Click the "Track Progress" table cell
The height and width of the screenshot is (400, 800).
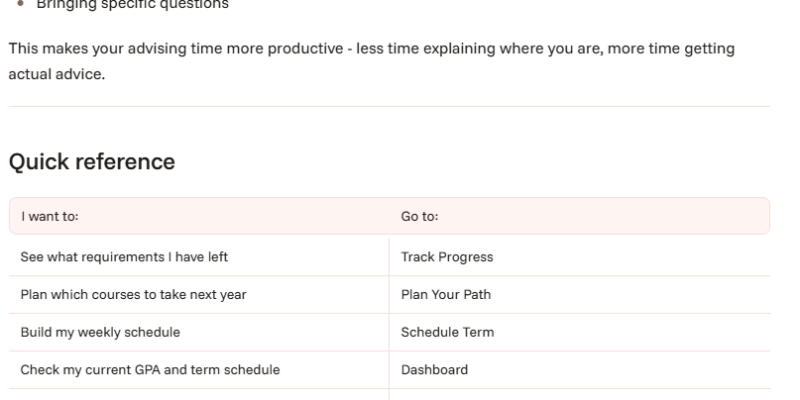(x=580, y=257)
